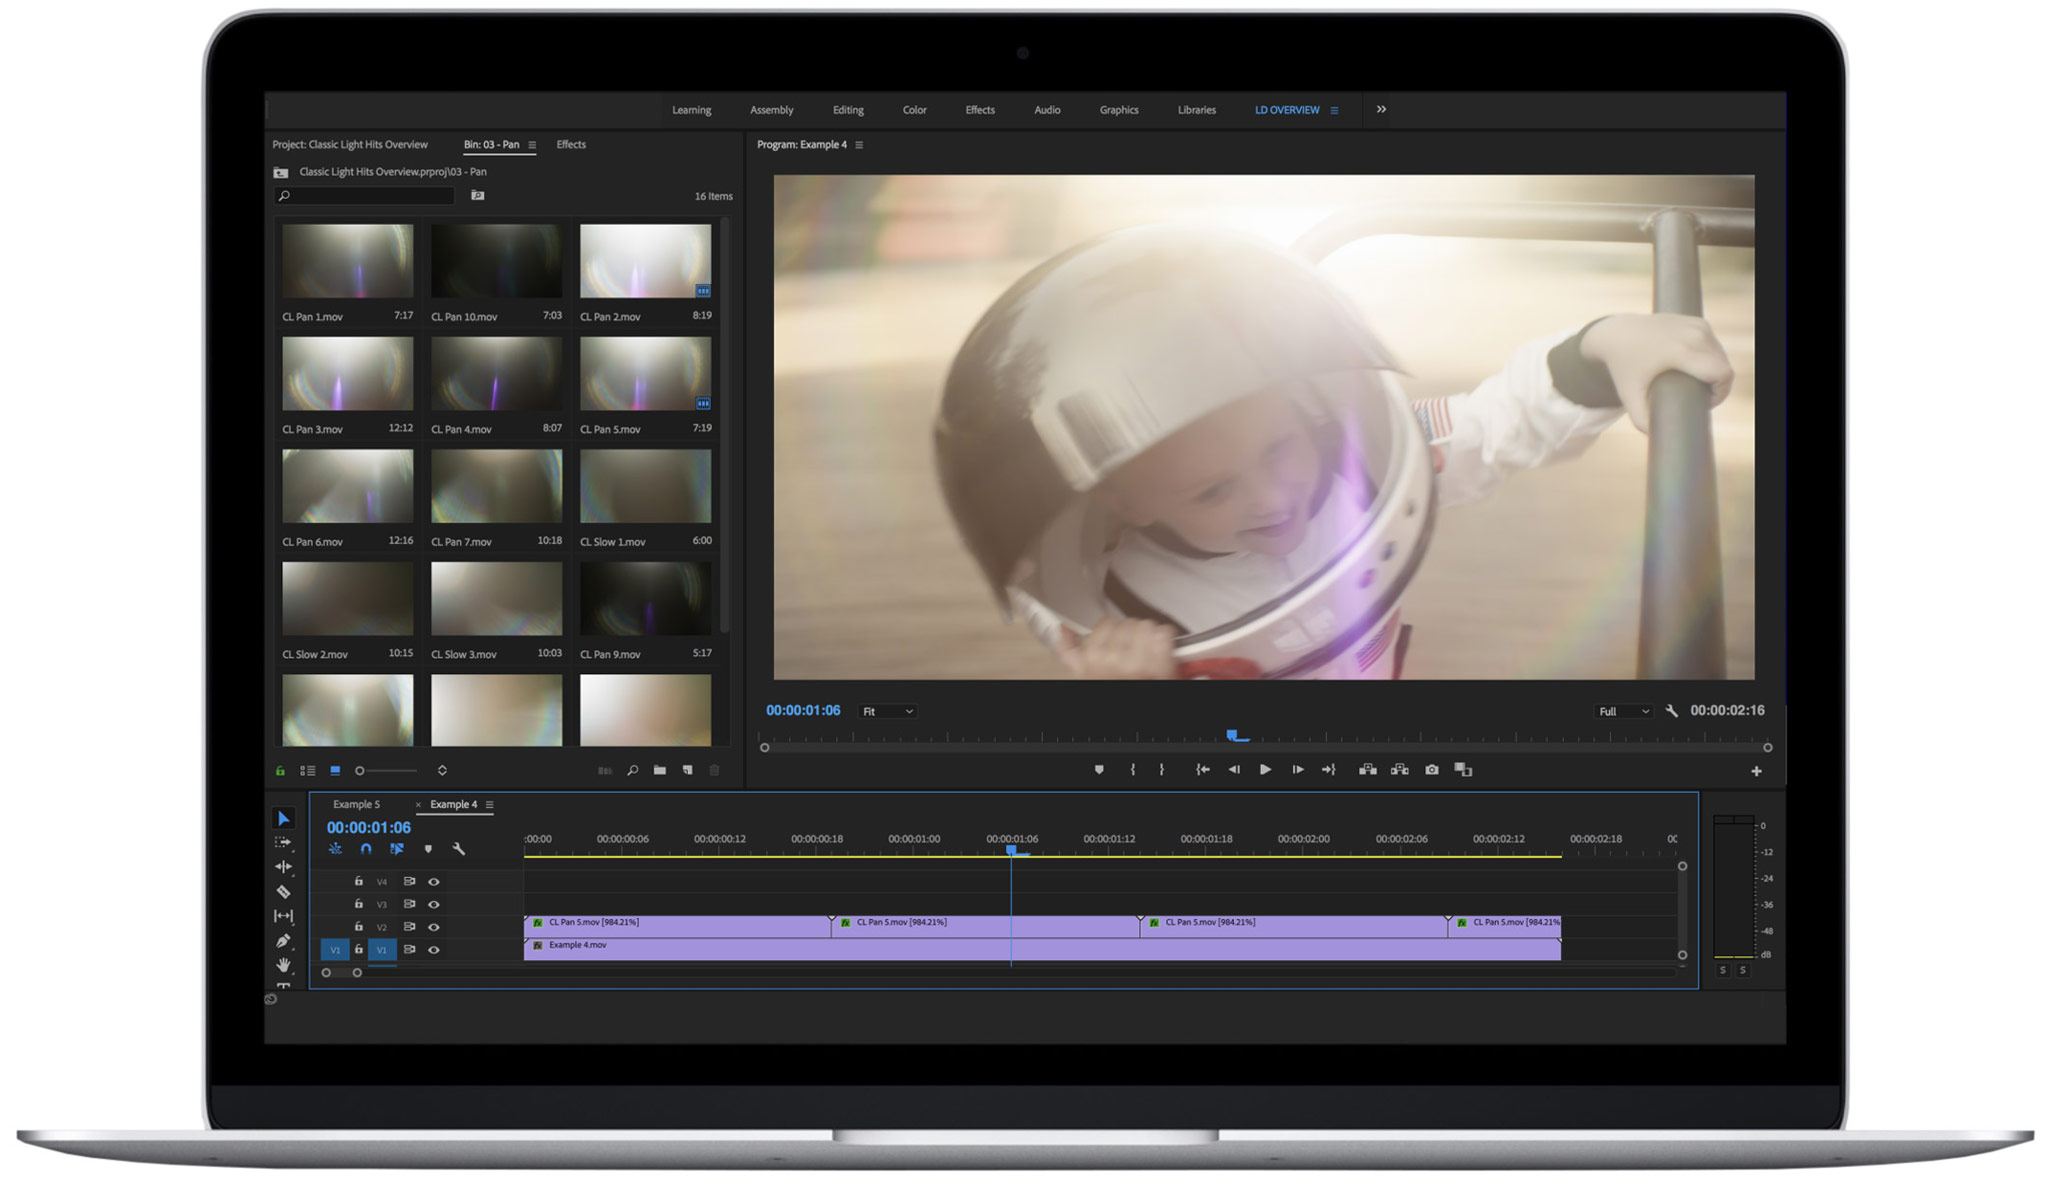2048x1180 pixels.
Task: Toggle visibility eye for track V4
Action: [434, 882]
